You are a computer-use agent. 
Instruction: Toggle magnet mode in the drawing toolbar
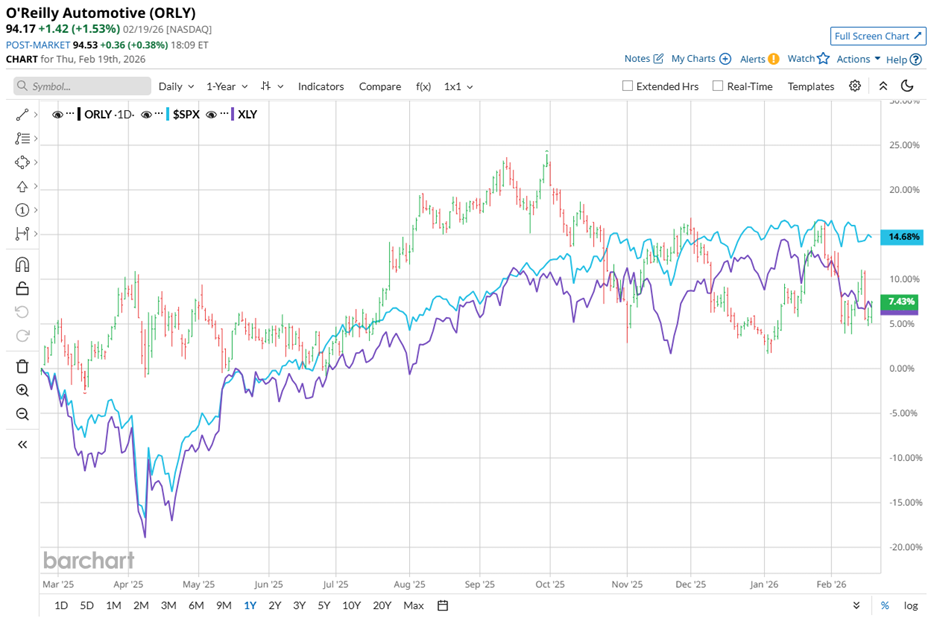coord(20,264)
